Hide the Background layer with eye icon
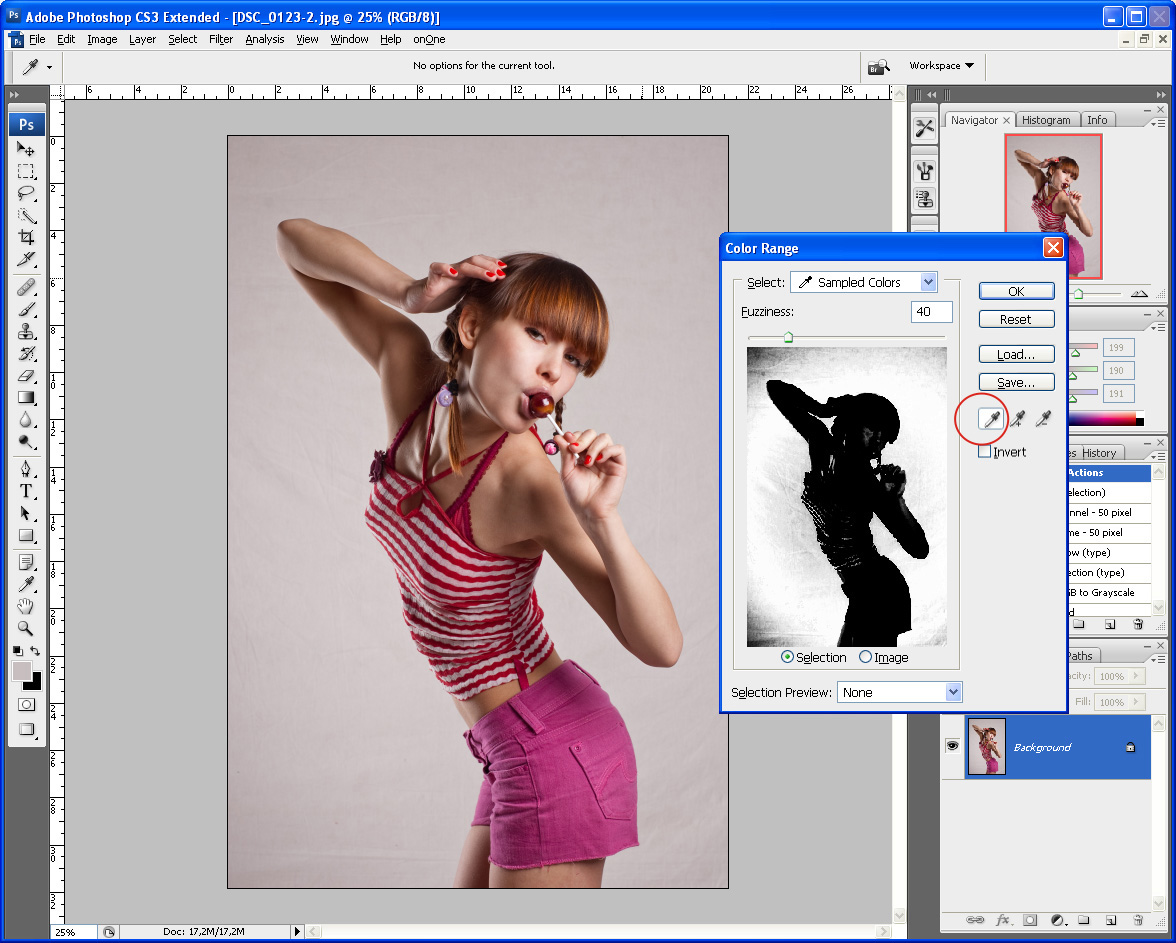 pos(952,746)
